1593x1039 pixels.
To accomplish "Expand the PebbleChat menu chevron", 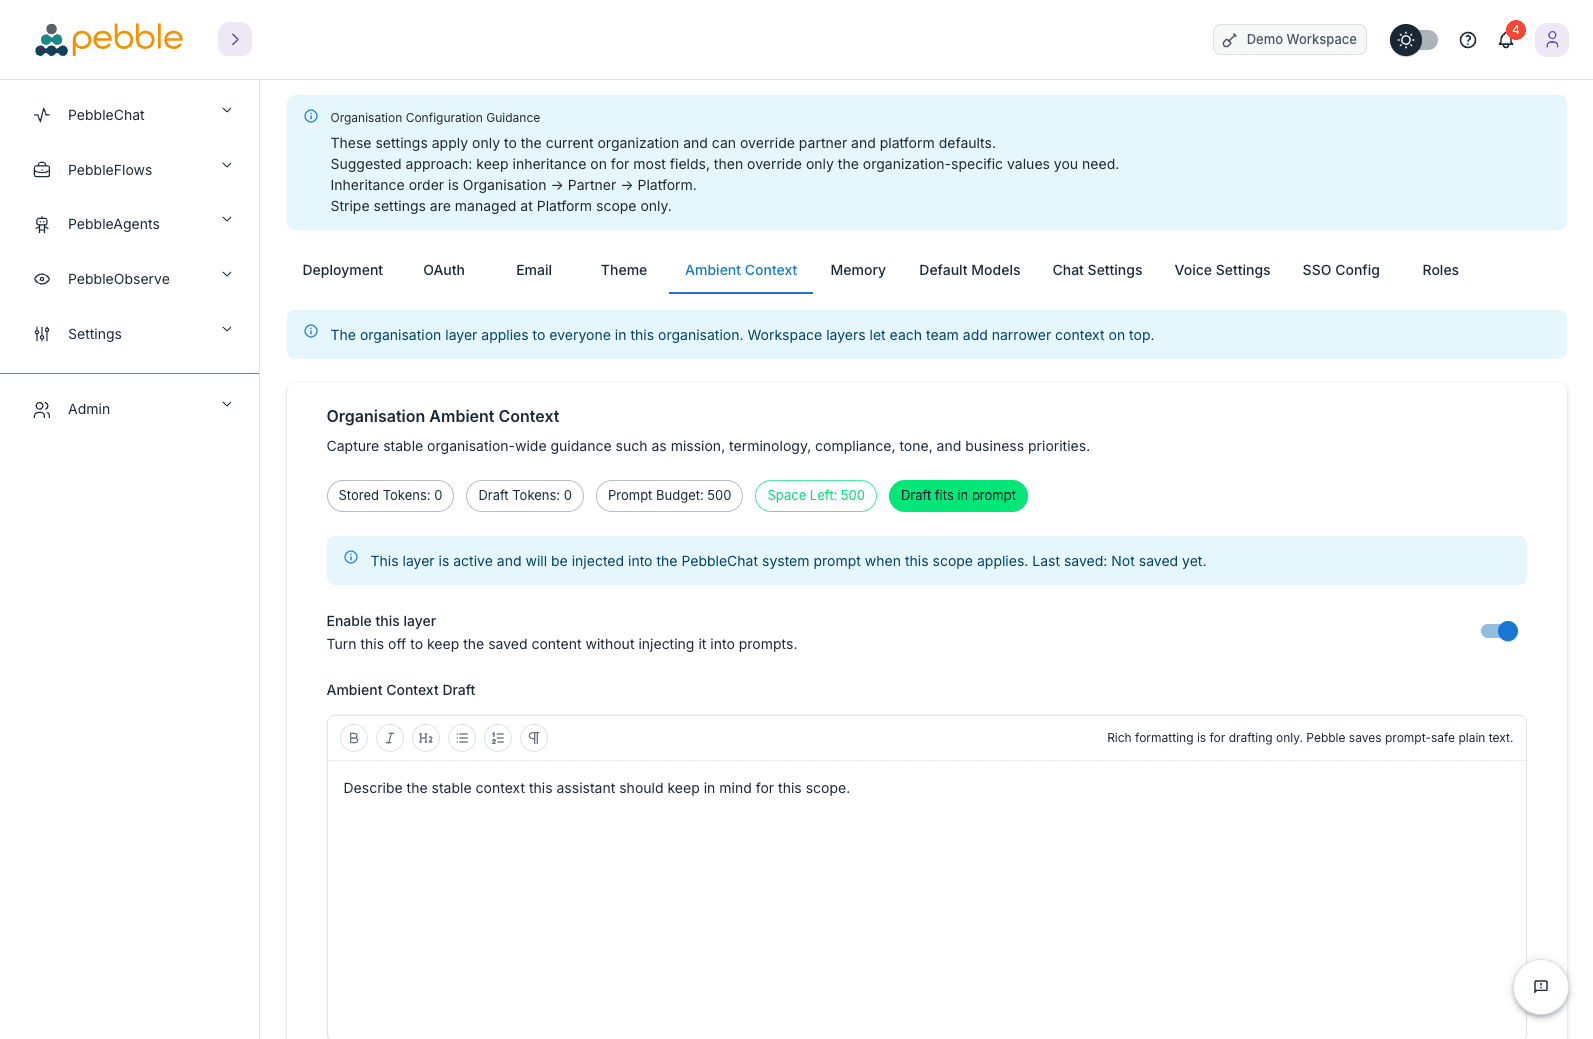I will pyautogui.click(x=227, y=111).
